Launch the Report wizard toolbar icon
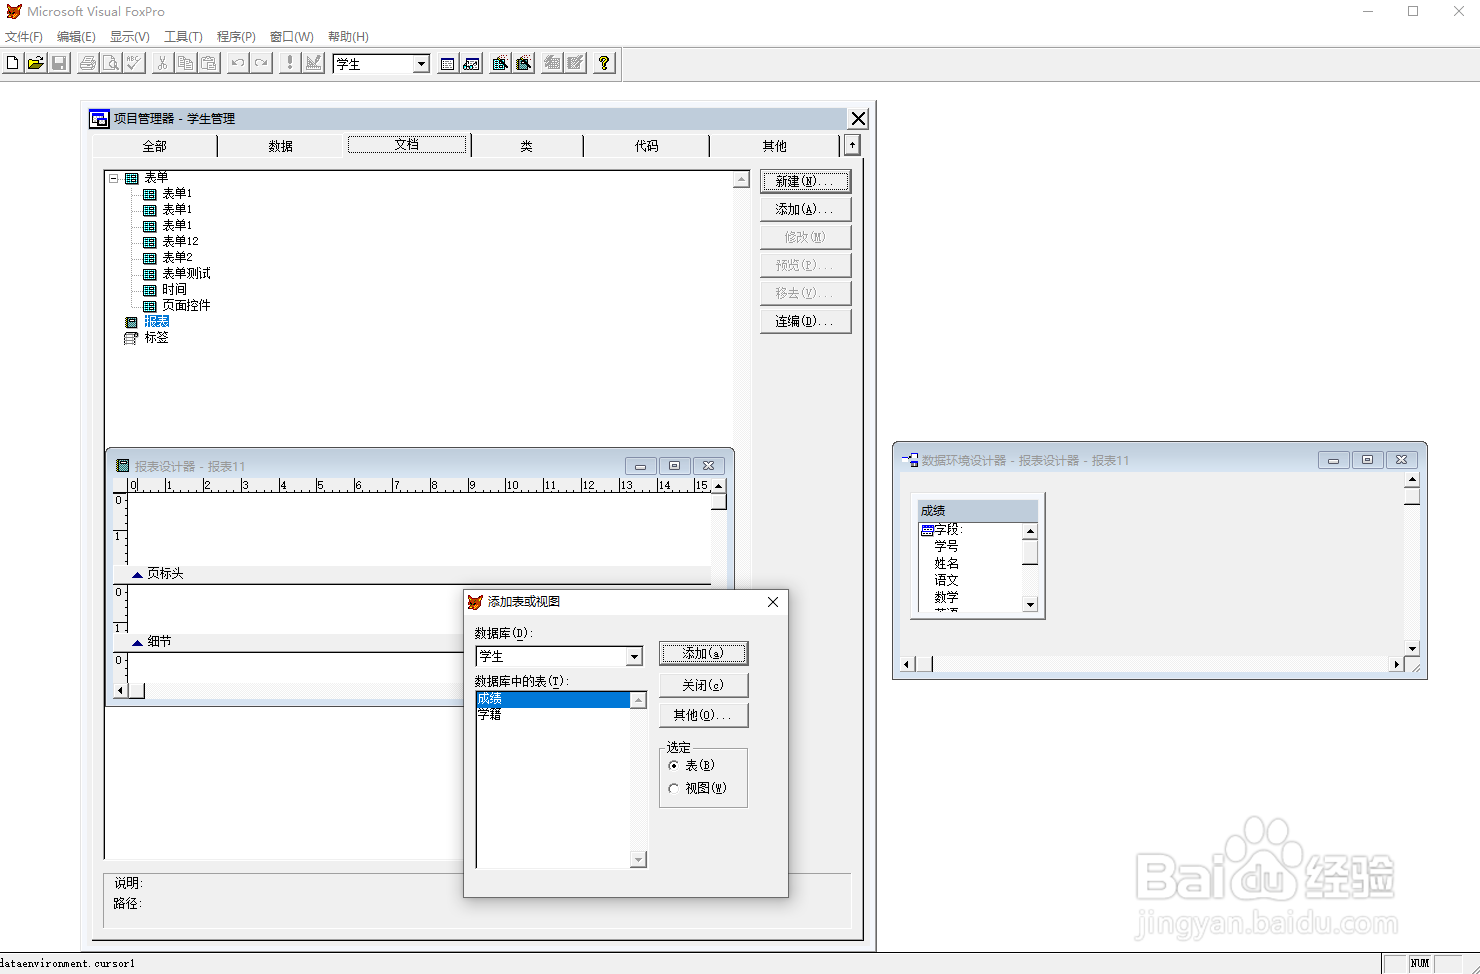This screenshot has height=974, width=1480. [523, 63]
